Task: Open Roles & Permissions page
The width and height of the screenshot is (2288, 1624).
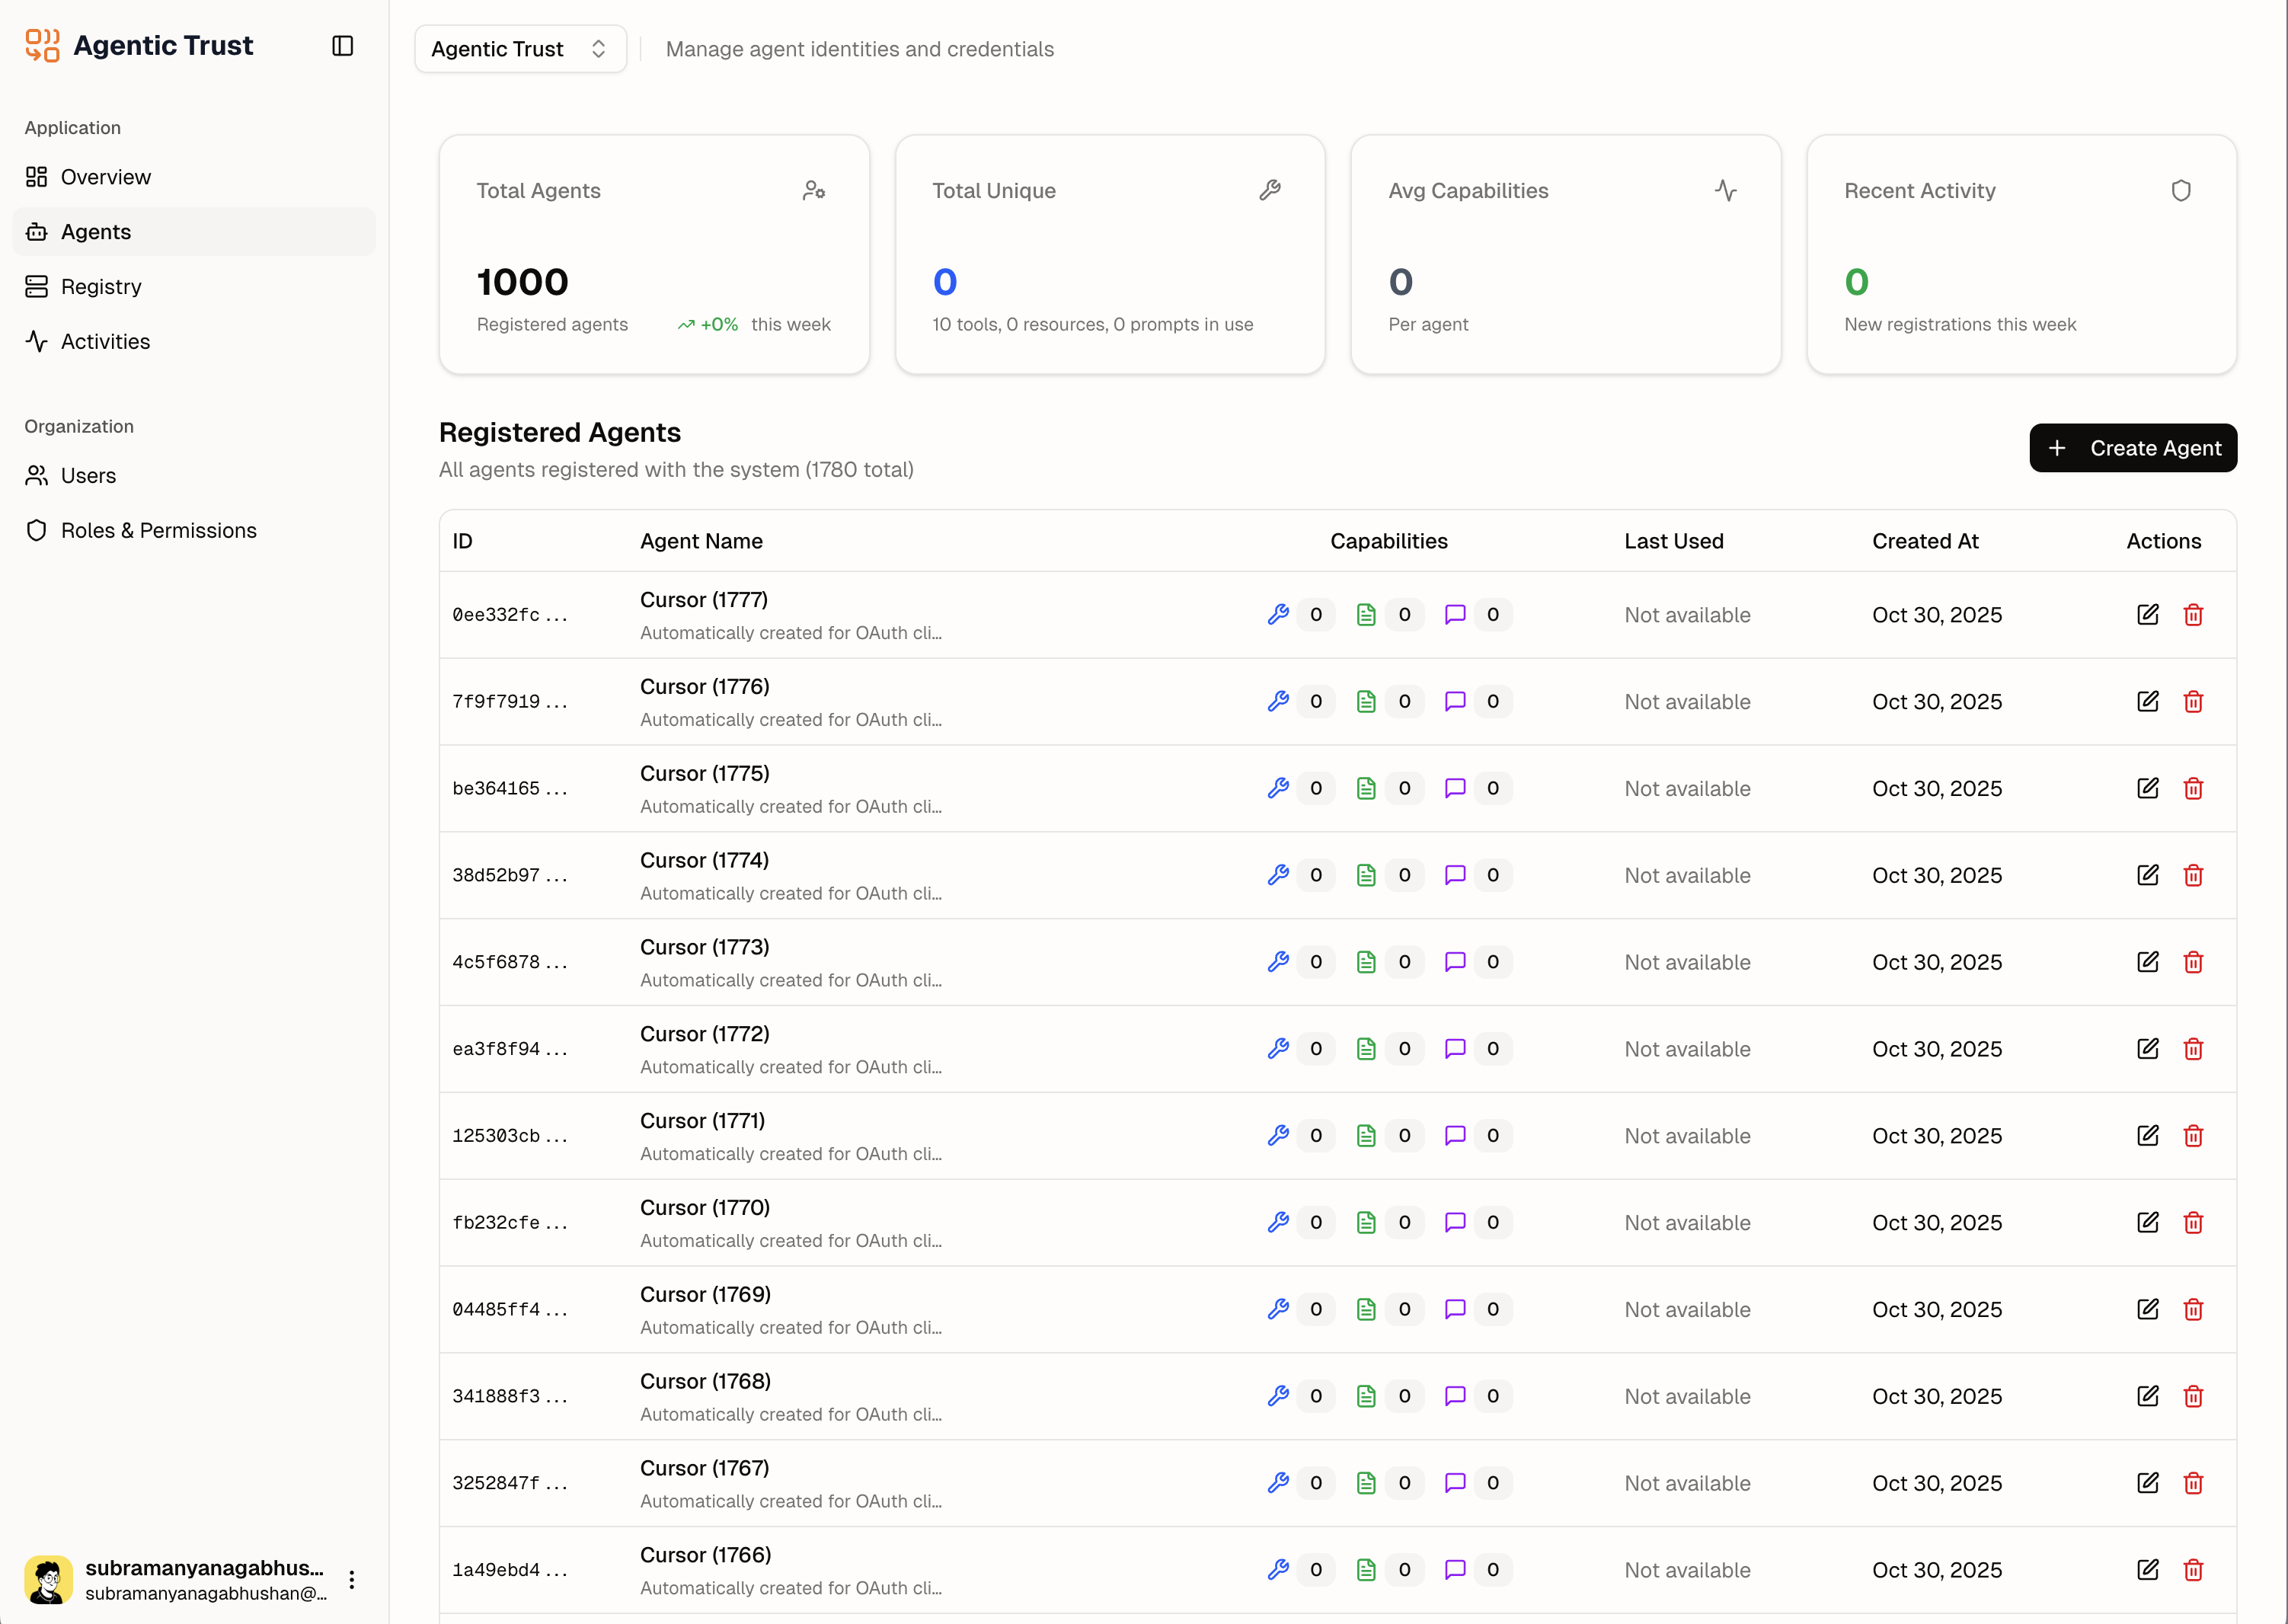Action: pos(158,531)
